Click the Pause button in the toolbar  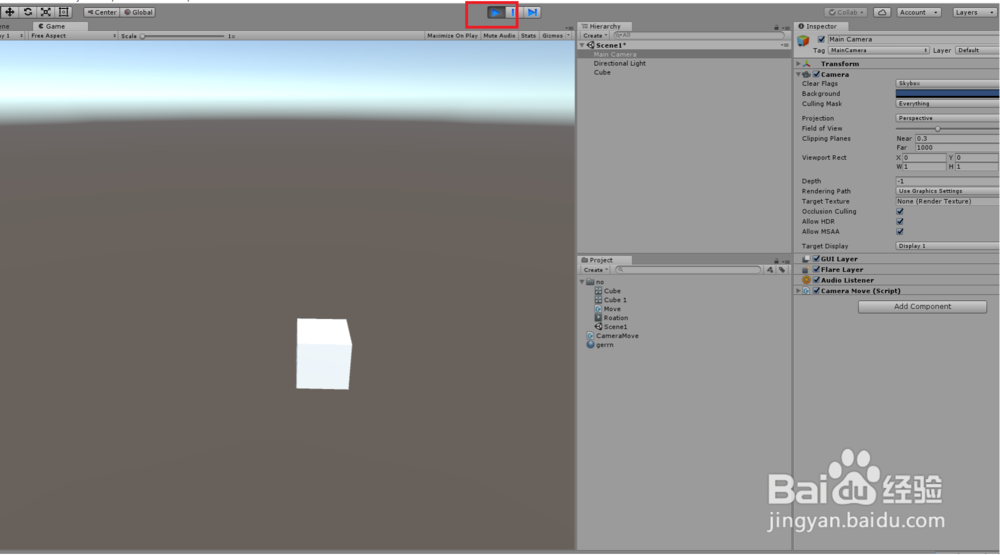click(x=513, y=12)
